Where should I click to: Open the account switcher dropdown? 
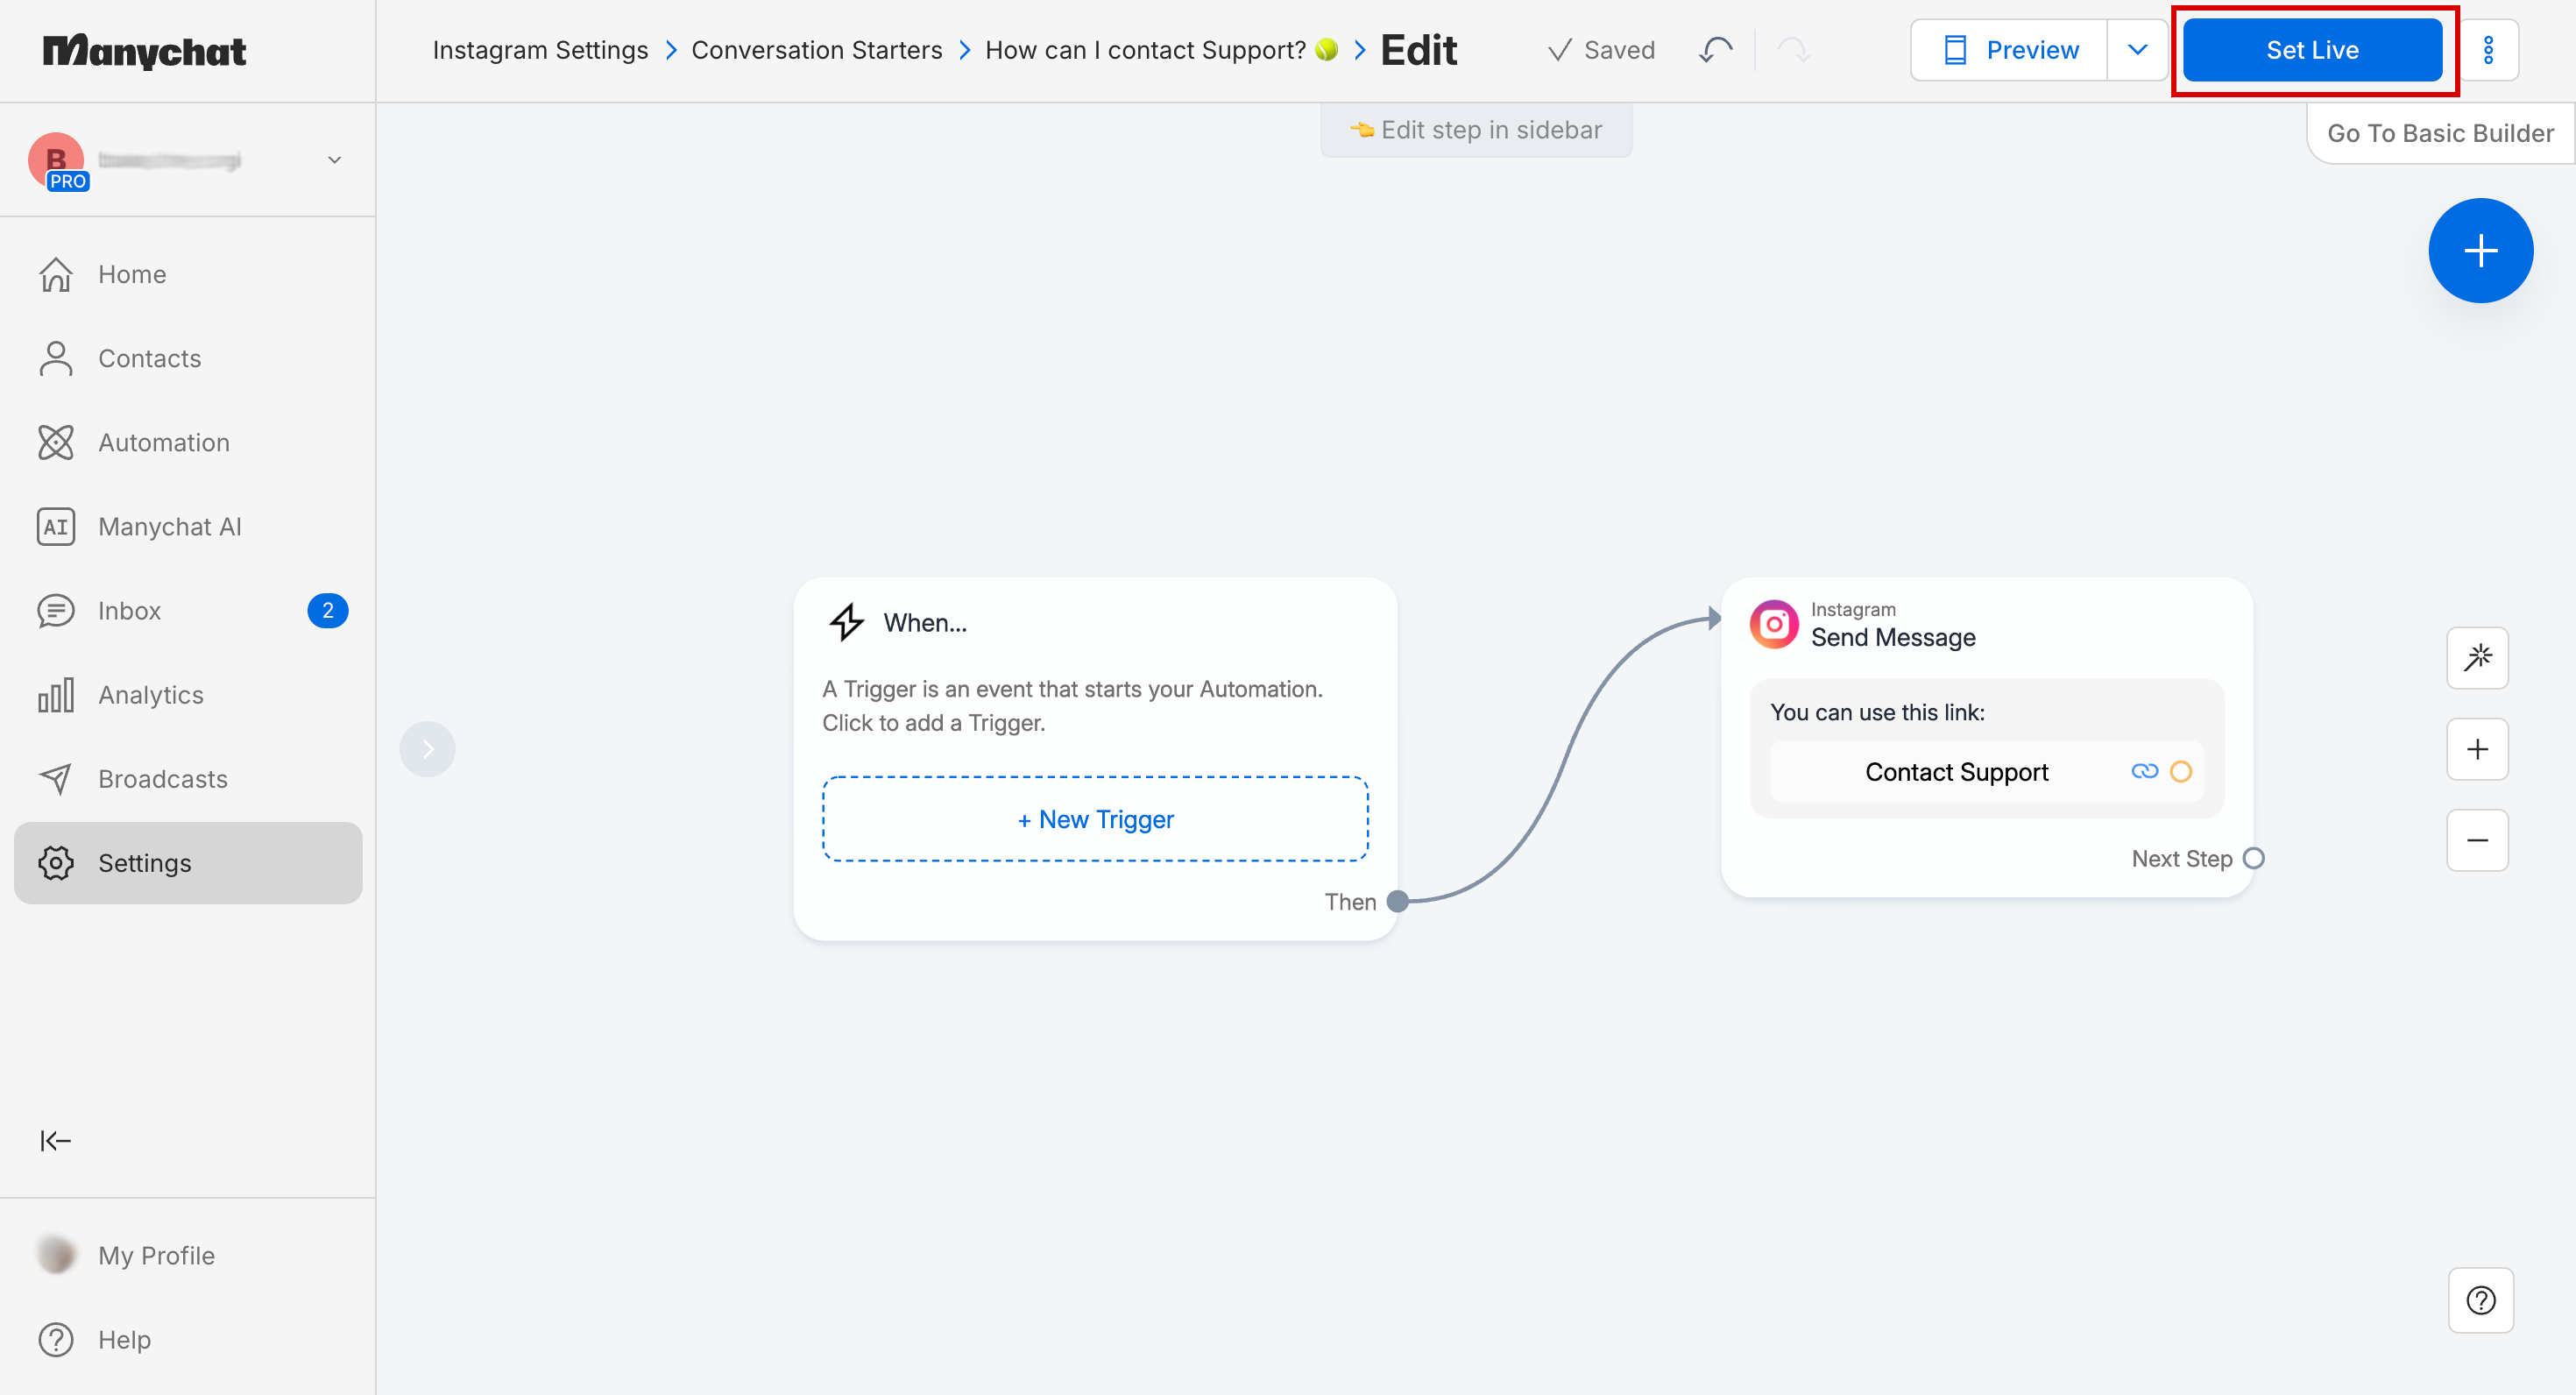pos(334,160)
